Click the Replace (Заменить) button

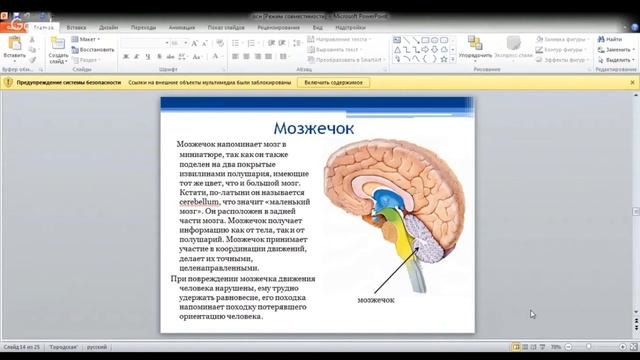pos(616,49)
